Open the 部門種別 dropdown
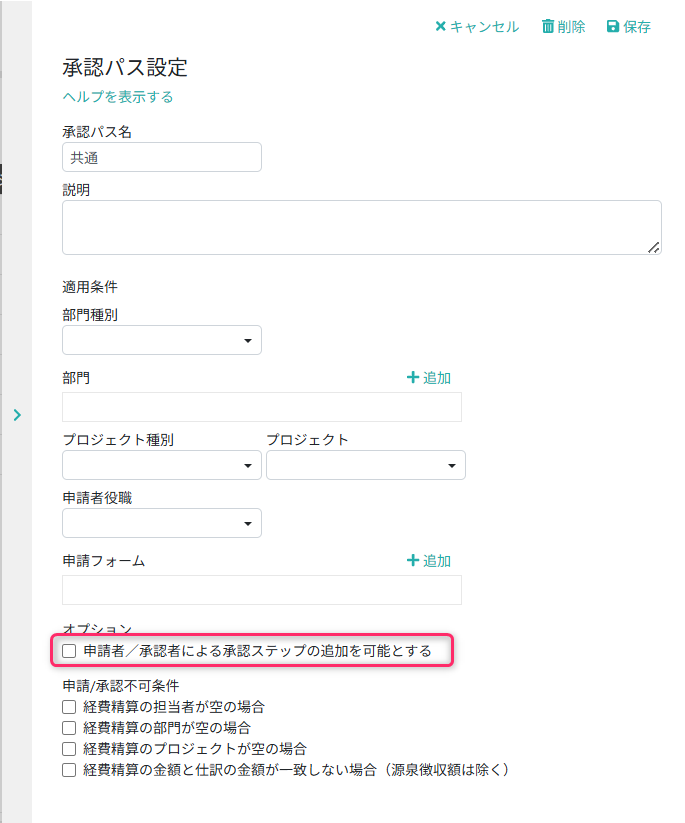 click(x=162, y=341)
